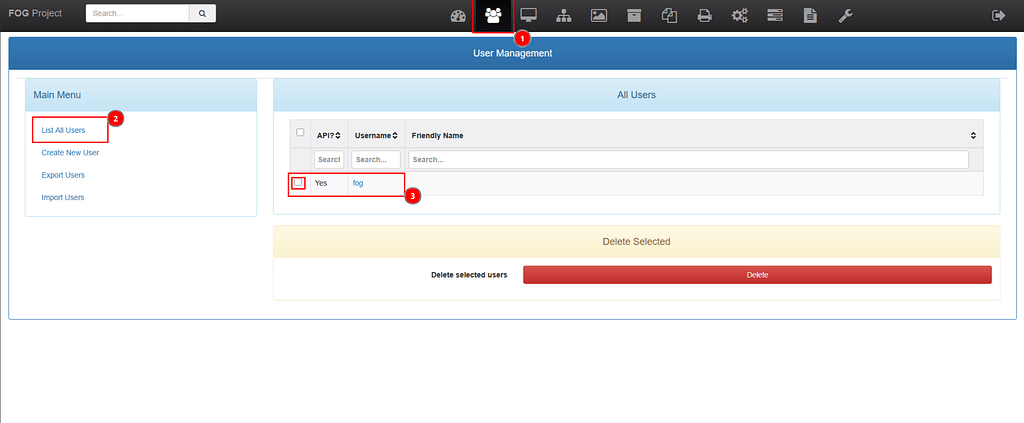Image resolution: width=1024 pixels, height=423 pixels.
Task: Check the checkbox for user fog
Action: 298,183
